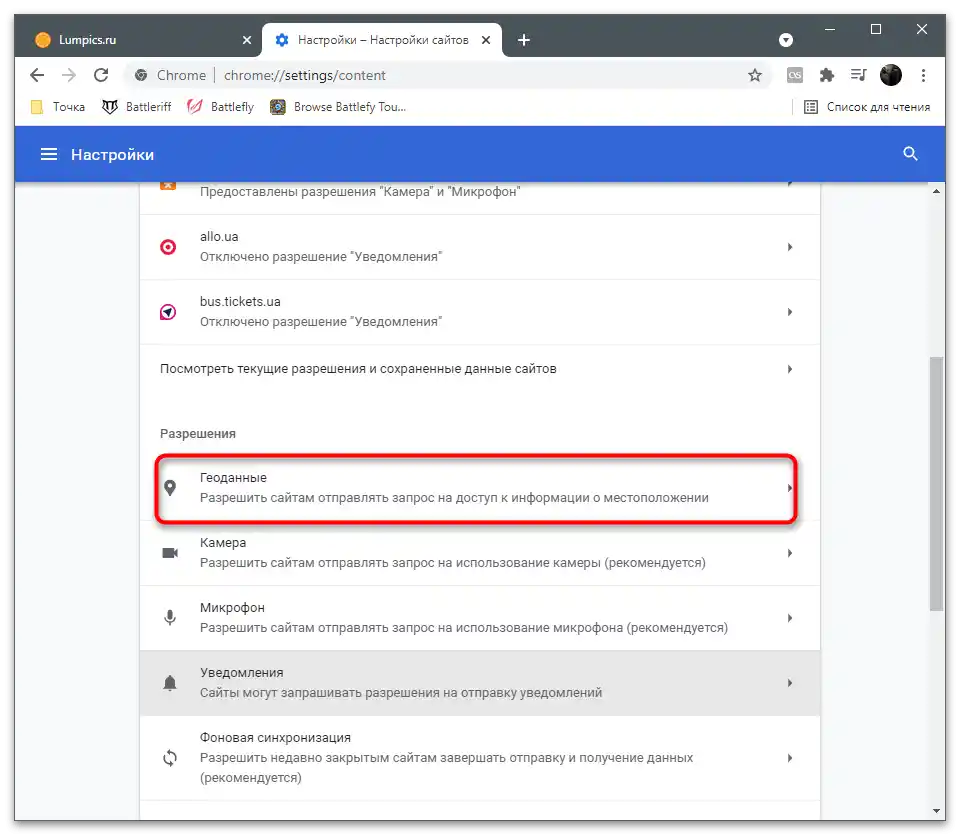Click the Настройки header title
The image size is (960, 835).
113,155
